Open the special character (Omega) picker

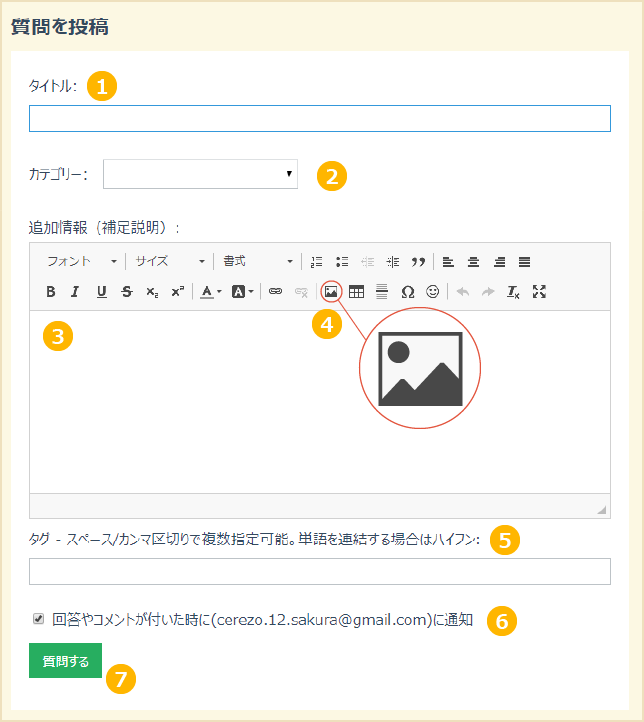407,292
